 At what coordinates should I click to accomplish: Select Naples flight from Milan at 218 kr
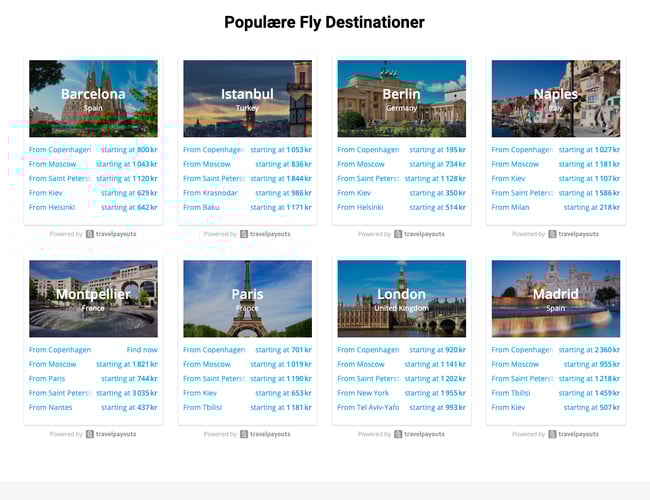click(555, 207)
